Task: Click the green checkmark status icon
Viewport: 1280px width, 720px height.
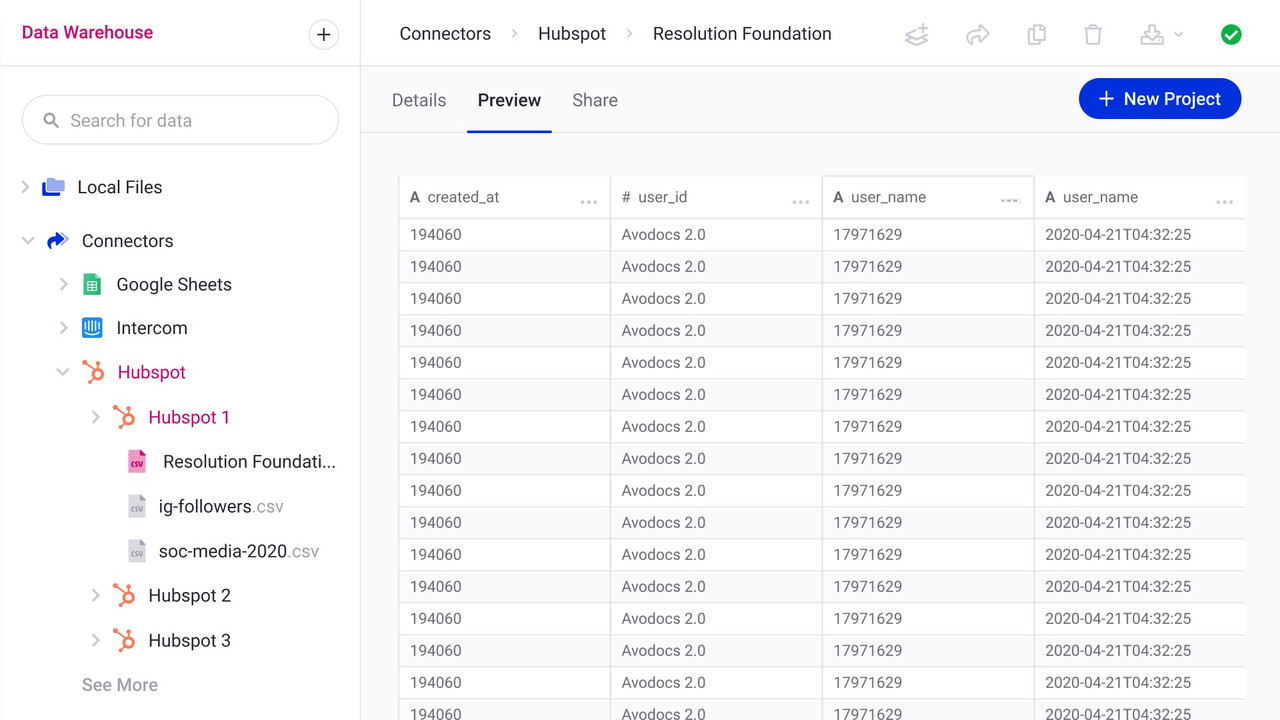Action: point(1231,35)
